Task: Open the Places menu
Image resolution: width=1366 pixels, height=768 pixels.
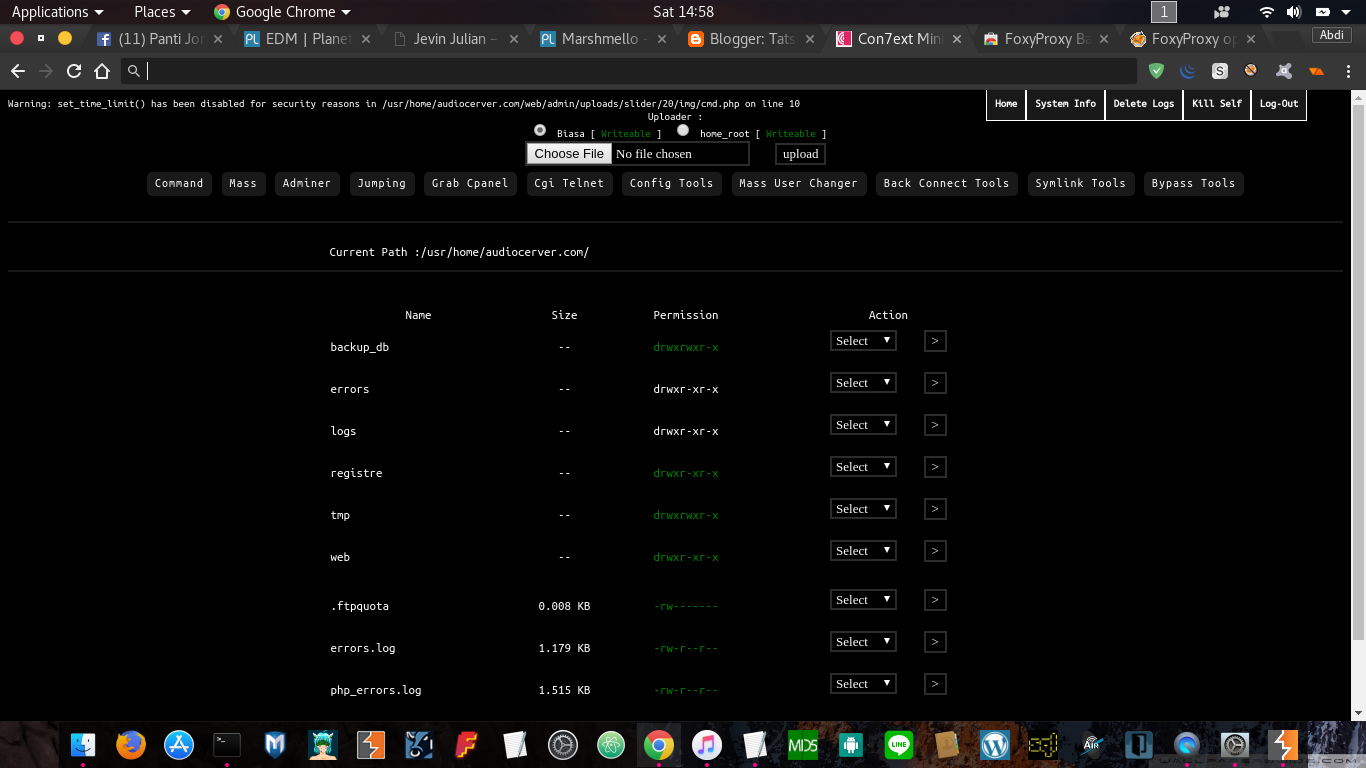Action: (162, 12)
